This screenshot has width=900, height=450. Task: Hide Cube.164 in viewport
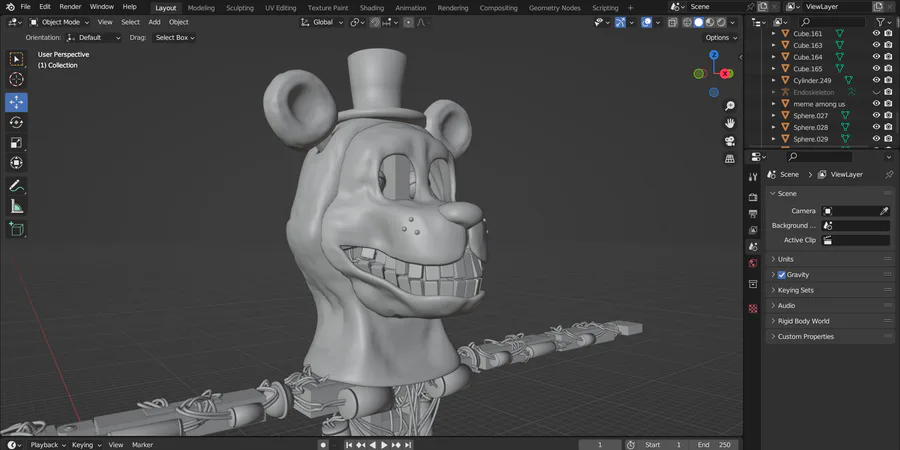[x=876, y=57]
